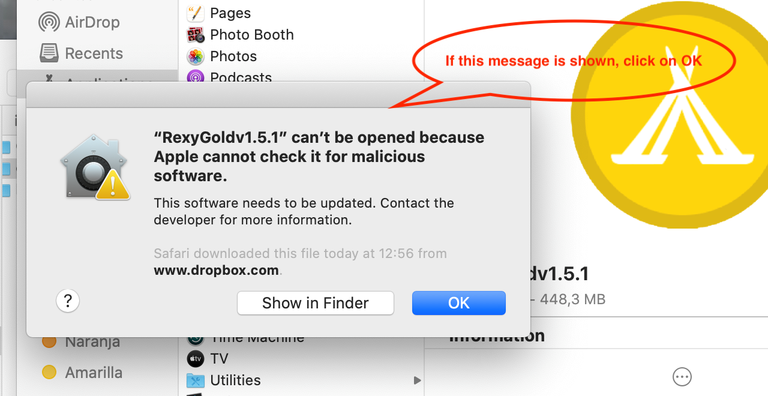The image size is (768, 396).
Task: Click the dialog headline about malicious software
Action: [x=319, y=157]
